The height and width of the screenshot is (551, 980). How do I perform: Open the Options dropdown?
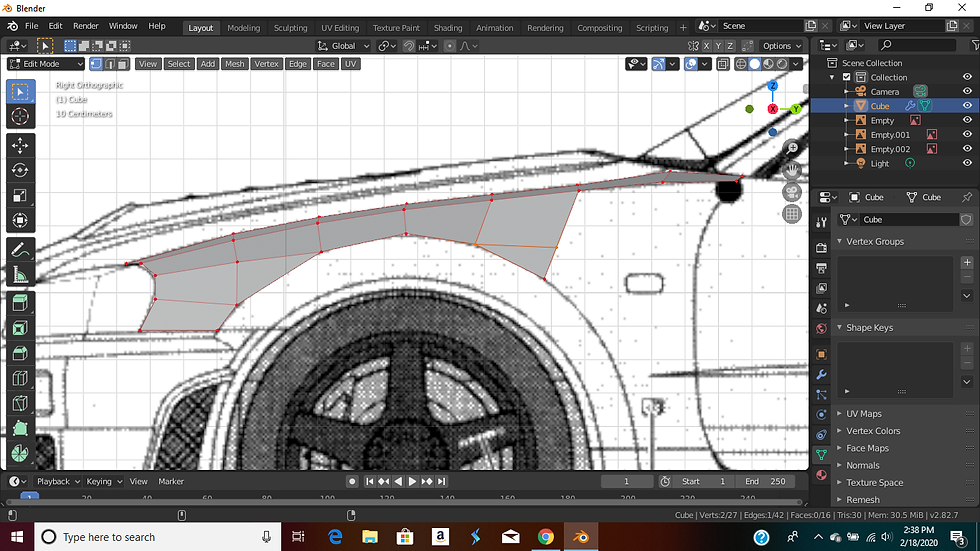pyautogui.click(x=781, y=46)
